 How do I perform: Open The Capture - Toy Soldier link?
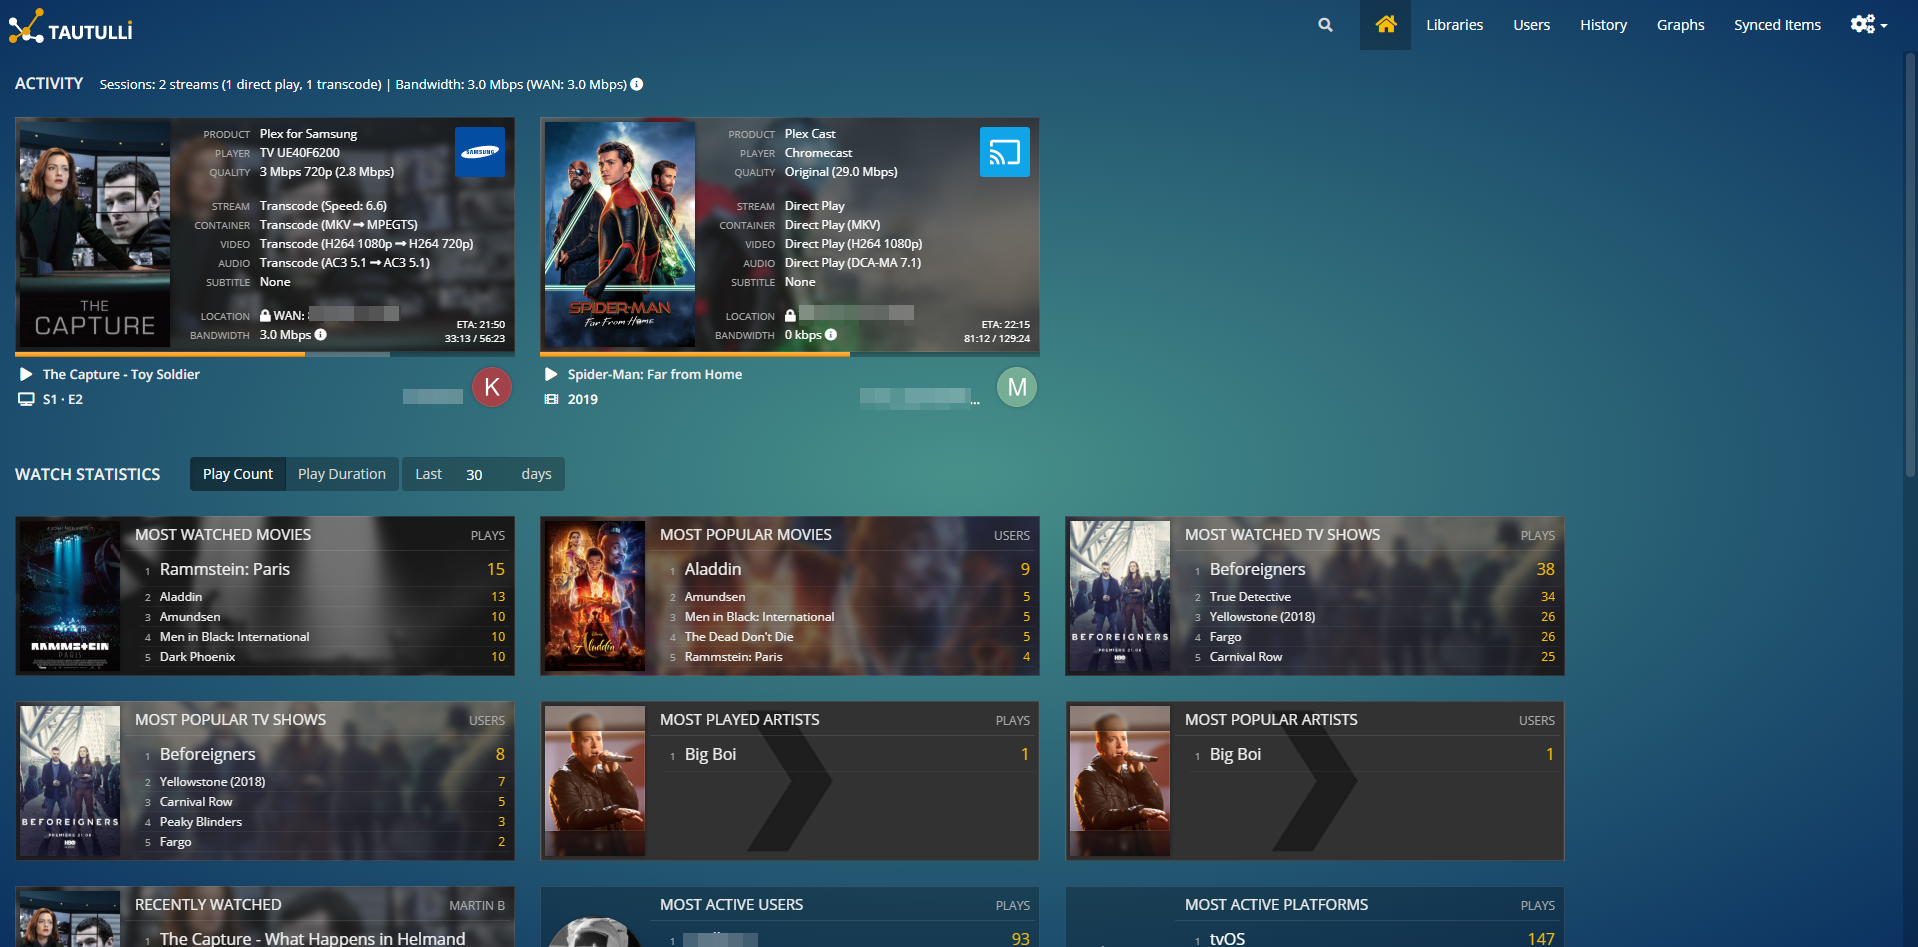[121, 374]
